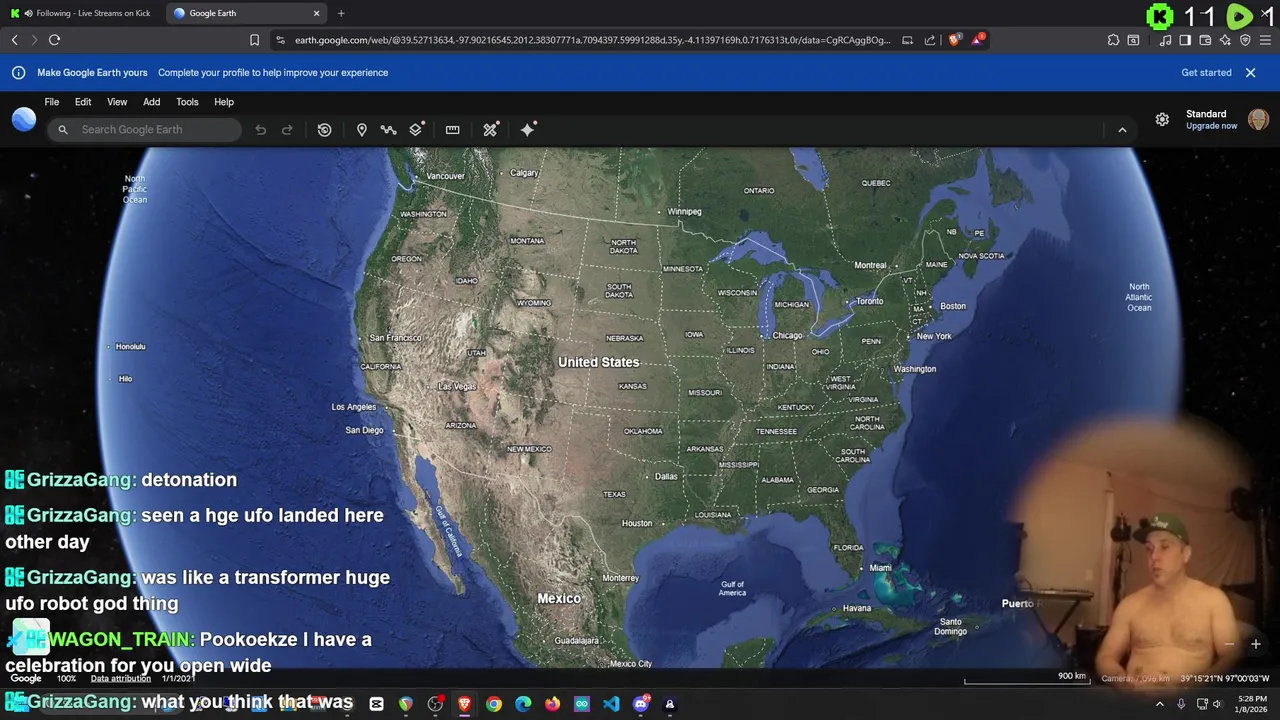Screen dimensions: 1280x720
Task: Click the Mexico label on map
Action: pyautogui.click(x=559, y=598)
